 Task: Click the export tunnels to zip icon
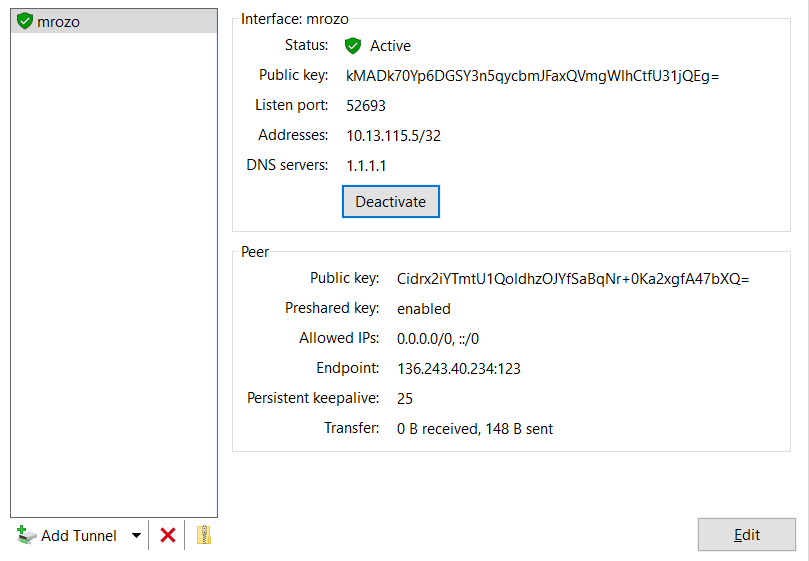[x=204, y=536]
